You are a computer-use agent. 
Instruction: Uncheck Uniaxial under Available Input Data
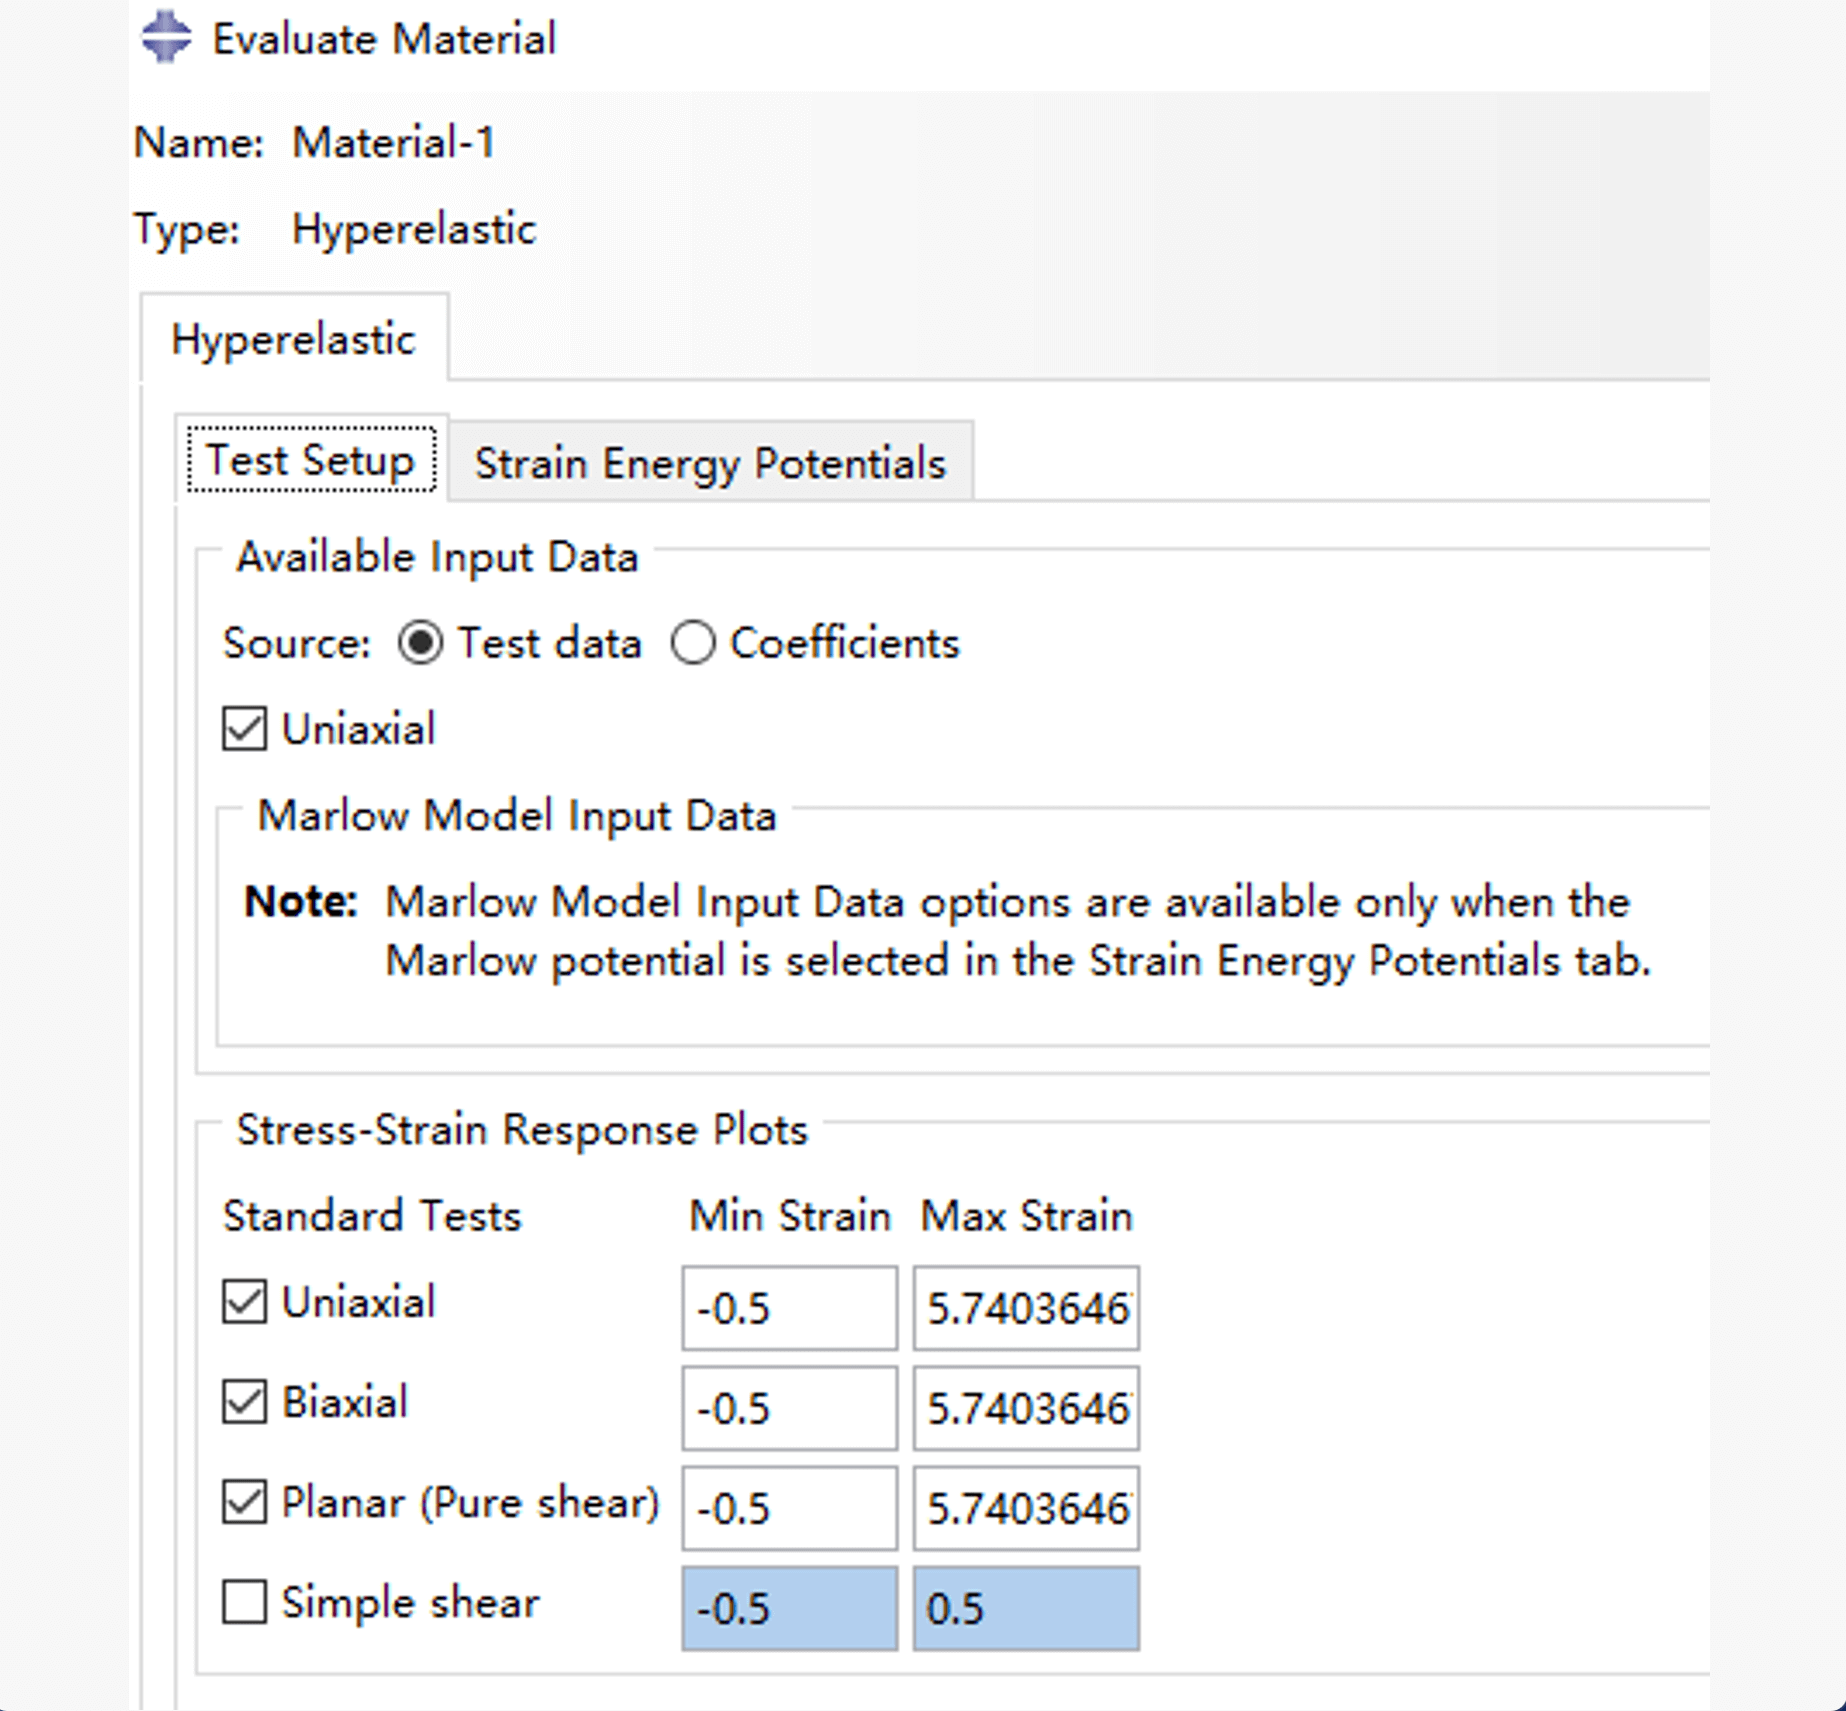click(x=245, y=729)
